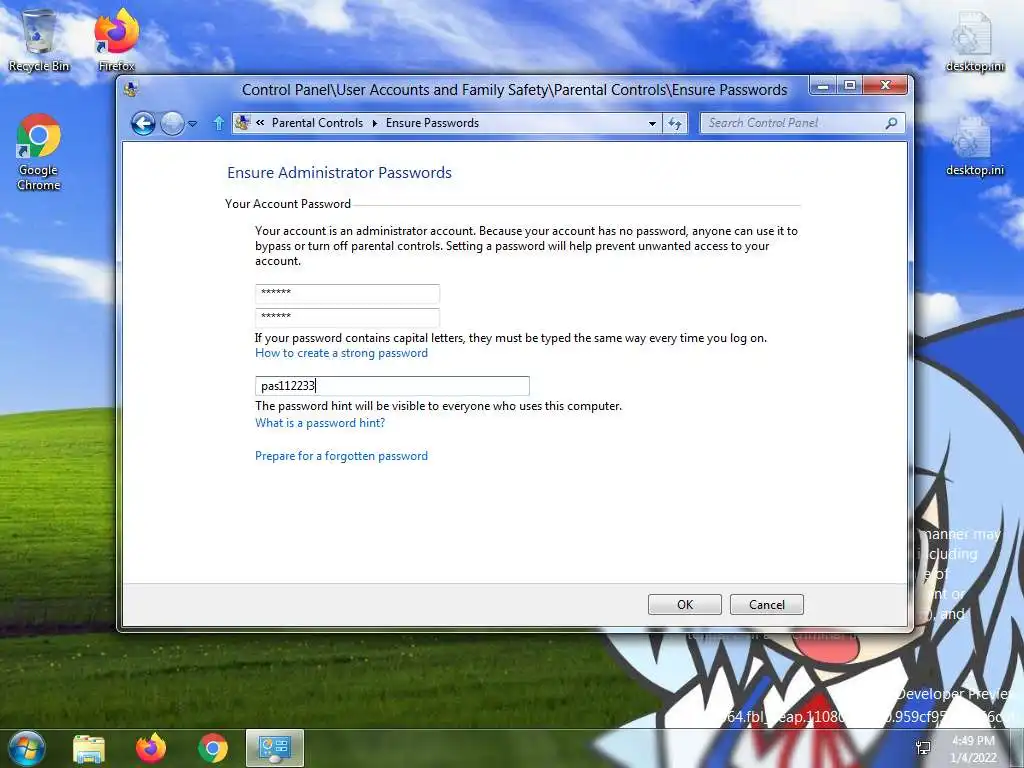
Task: Click the Cancel button
Action: (x=767, y=605)
